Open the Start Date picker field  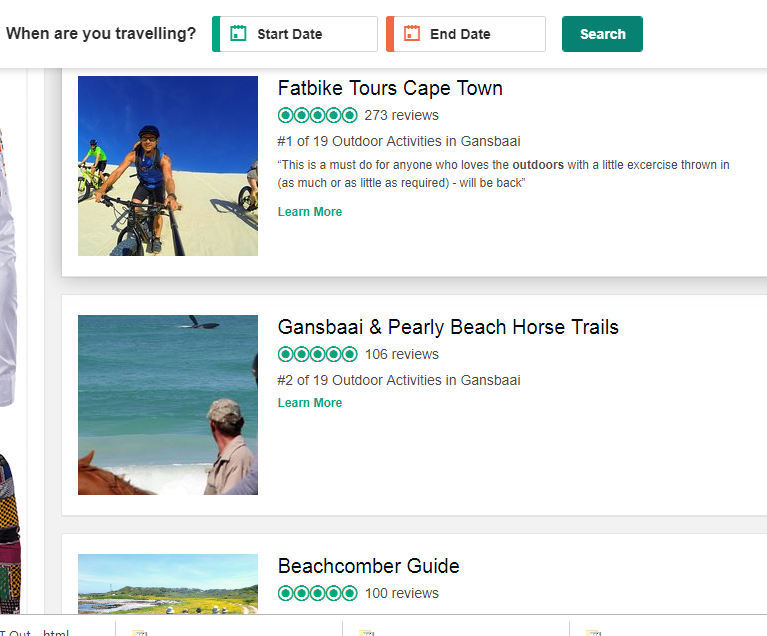(x=300, y=34)
